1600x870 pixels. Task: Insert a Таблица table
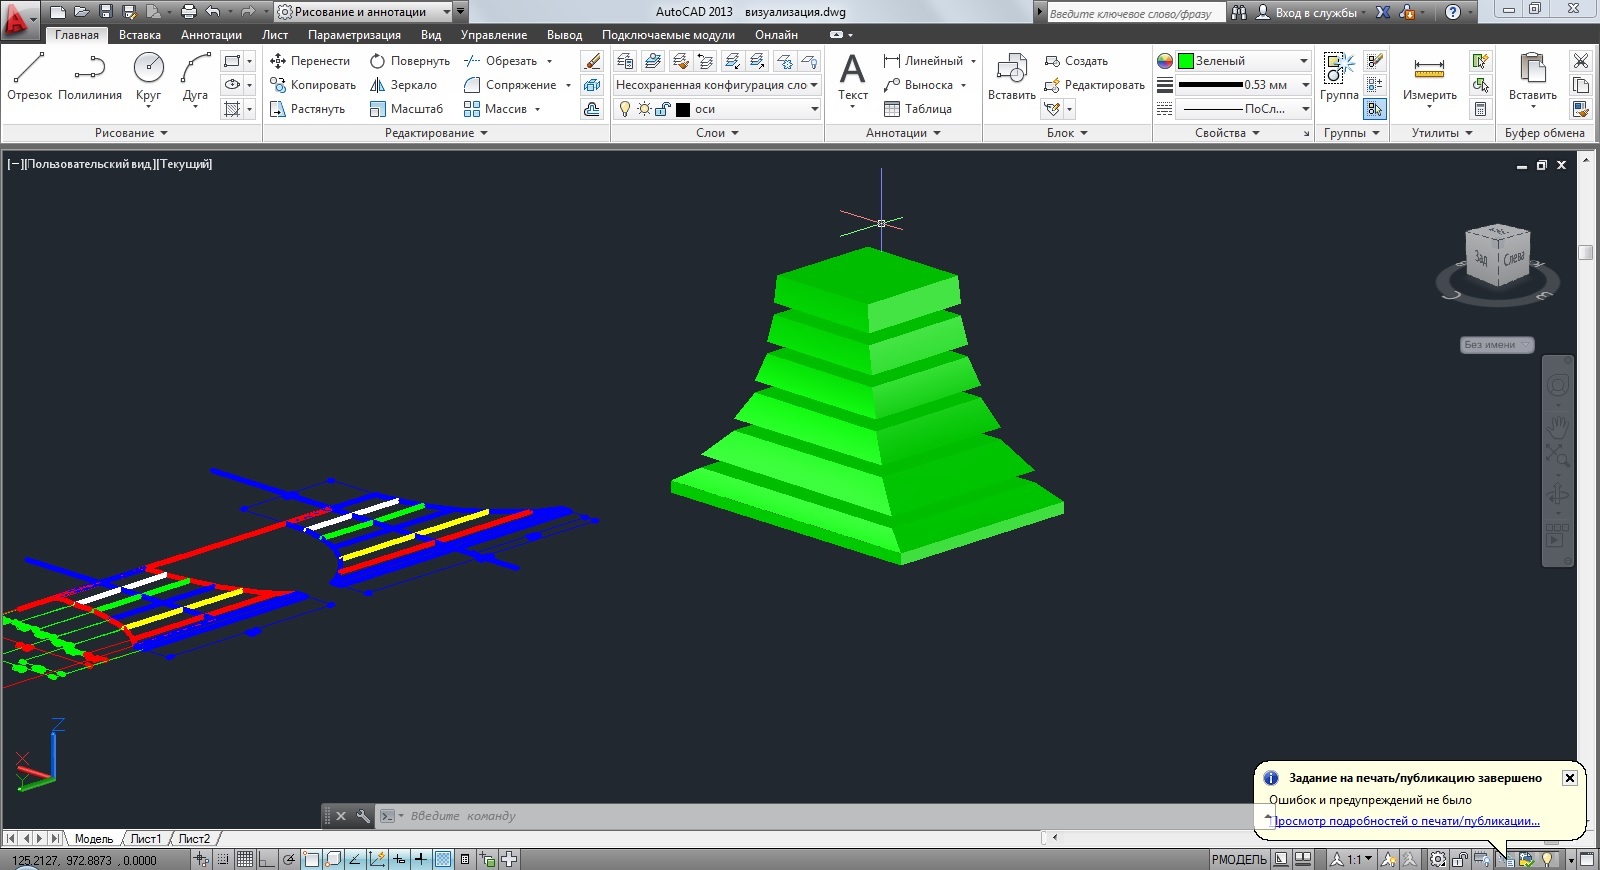(x=917, y=109)
